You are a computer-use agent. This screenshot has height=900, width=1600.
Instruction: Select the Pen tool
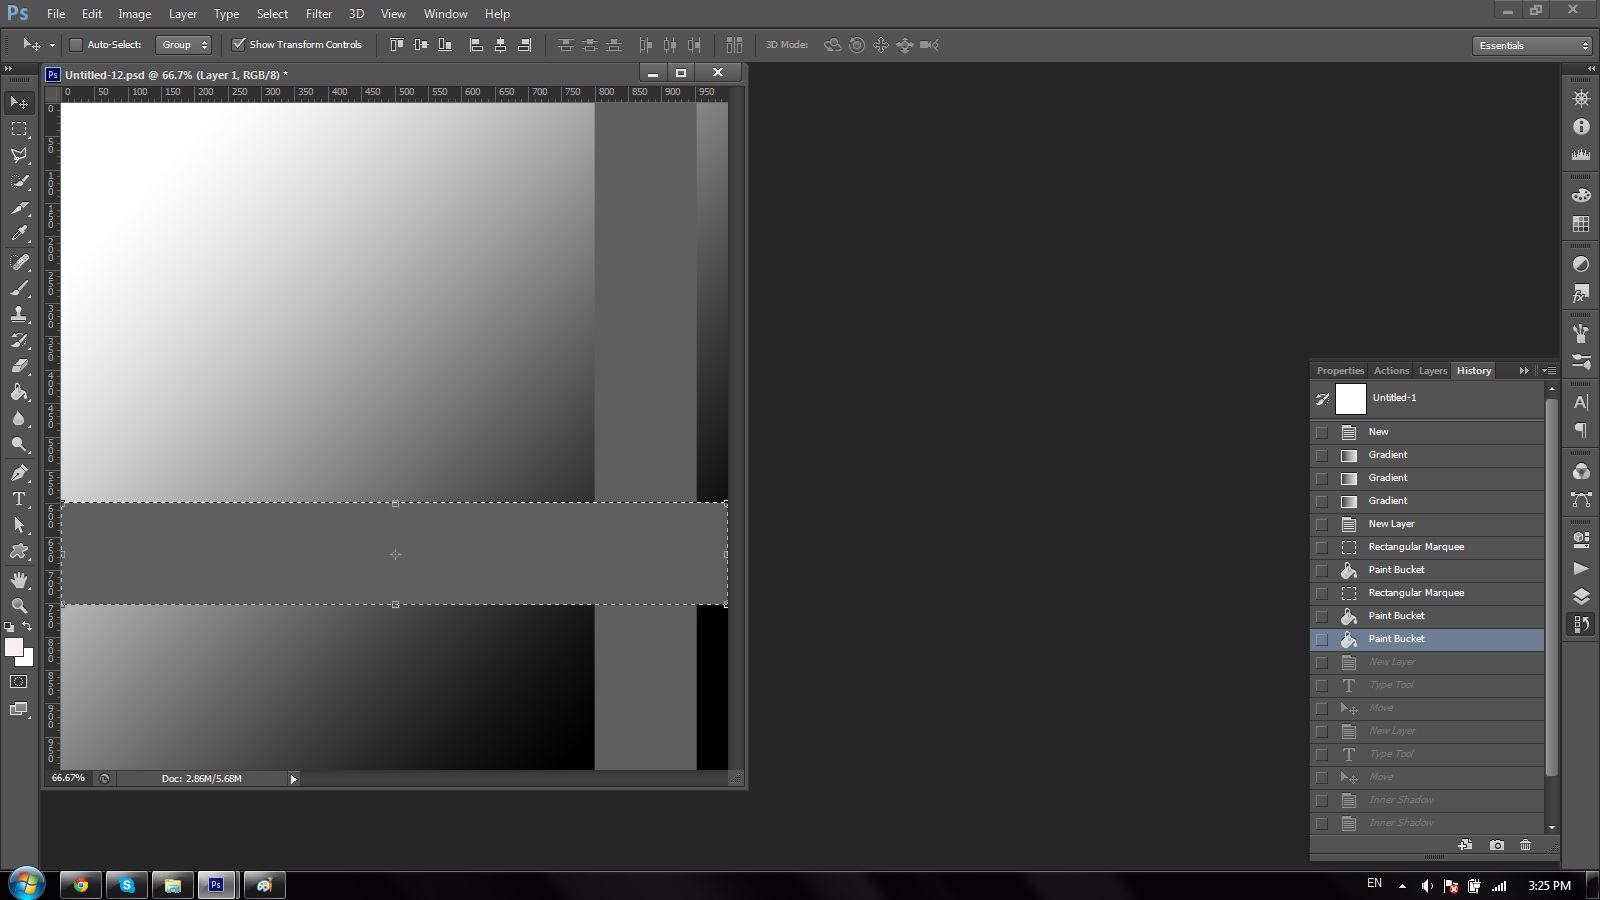(x=19, y=473)
